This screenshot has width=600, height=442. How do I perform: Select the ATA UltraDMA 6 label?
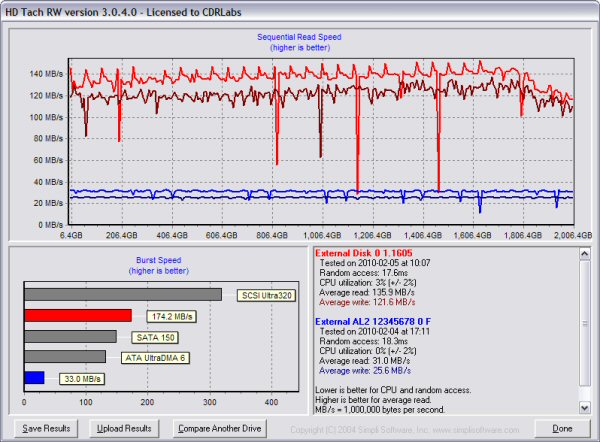click(155, 357)
